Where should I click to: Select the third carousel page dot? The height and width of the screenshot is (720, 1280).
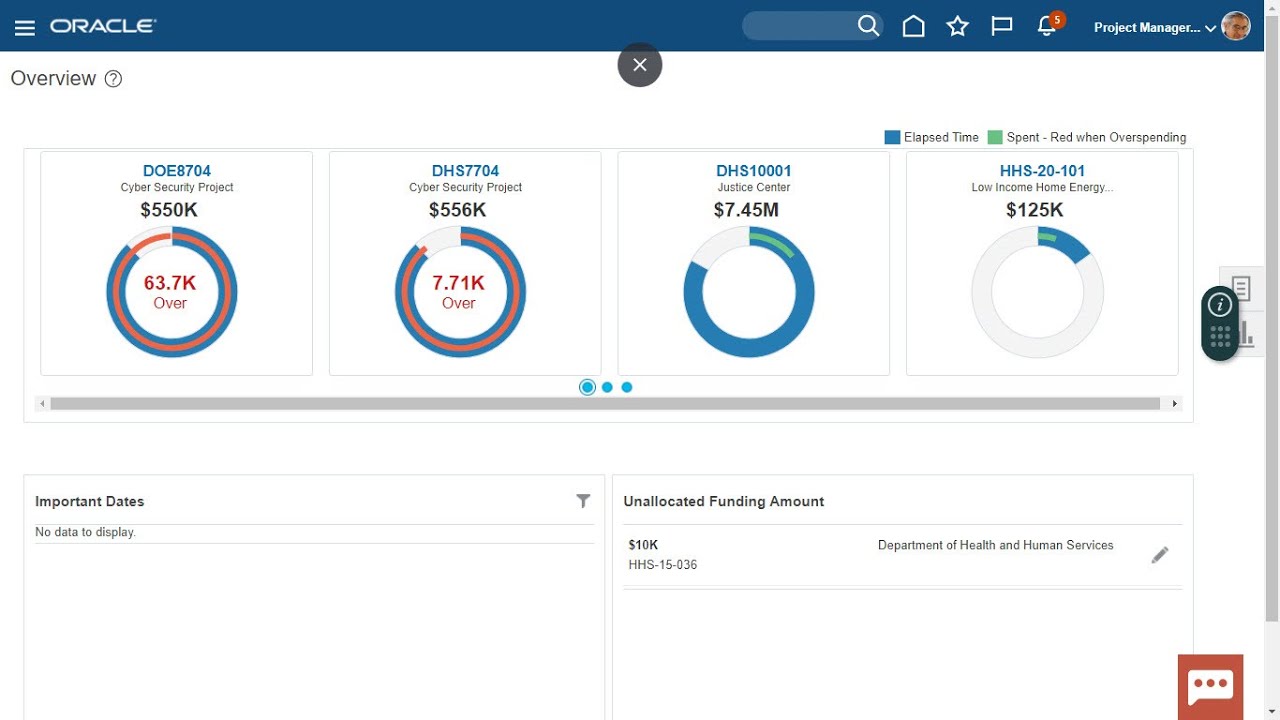(x=627, y=387)
